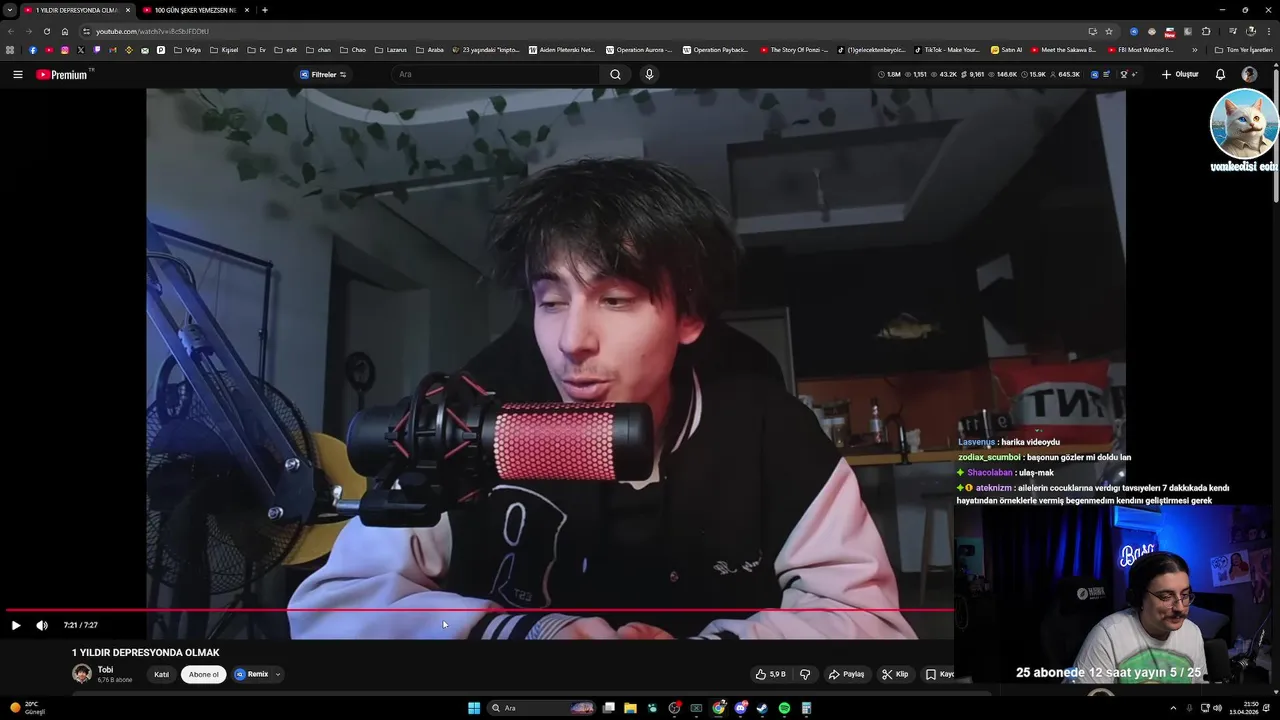Screen dimensions: 1280x720
Task: Open Operation Payback bookmark
Action: [714, 49]
